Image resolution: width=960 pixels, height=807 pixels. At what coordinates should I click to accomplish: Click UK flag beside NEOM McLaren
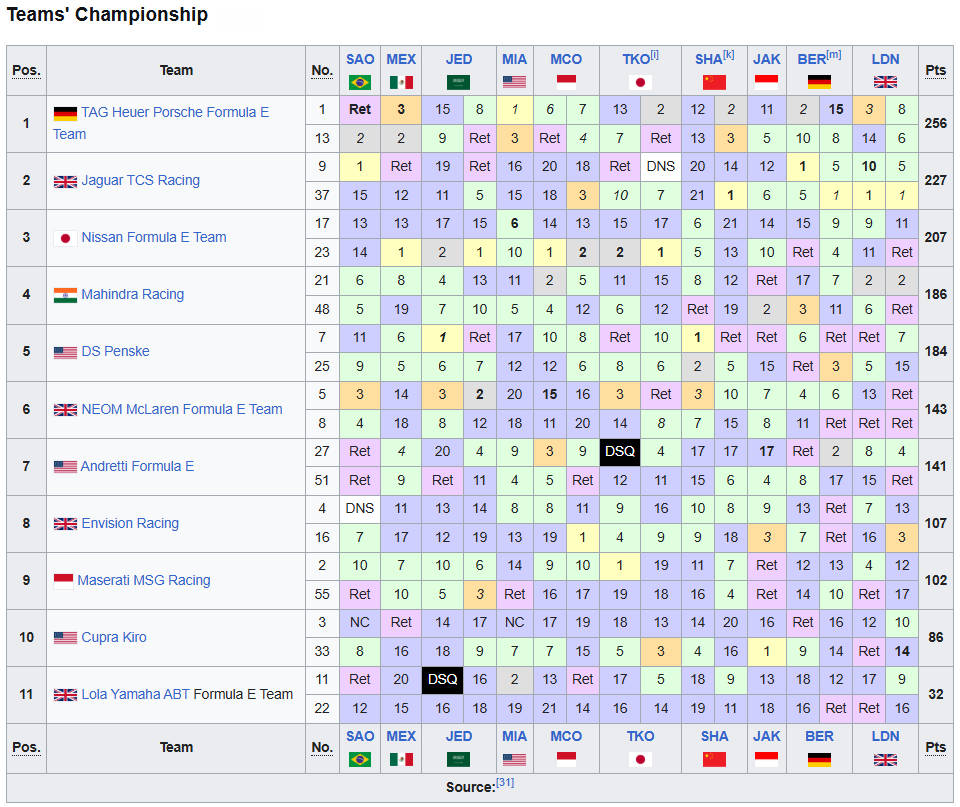[66, 410]
